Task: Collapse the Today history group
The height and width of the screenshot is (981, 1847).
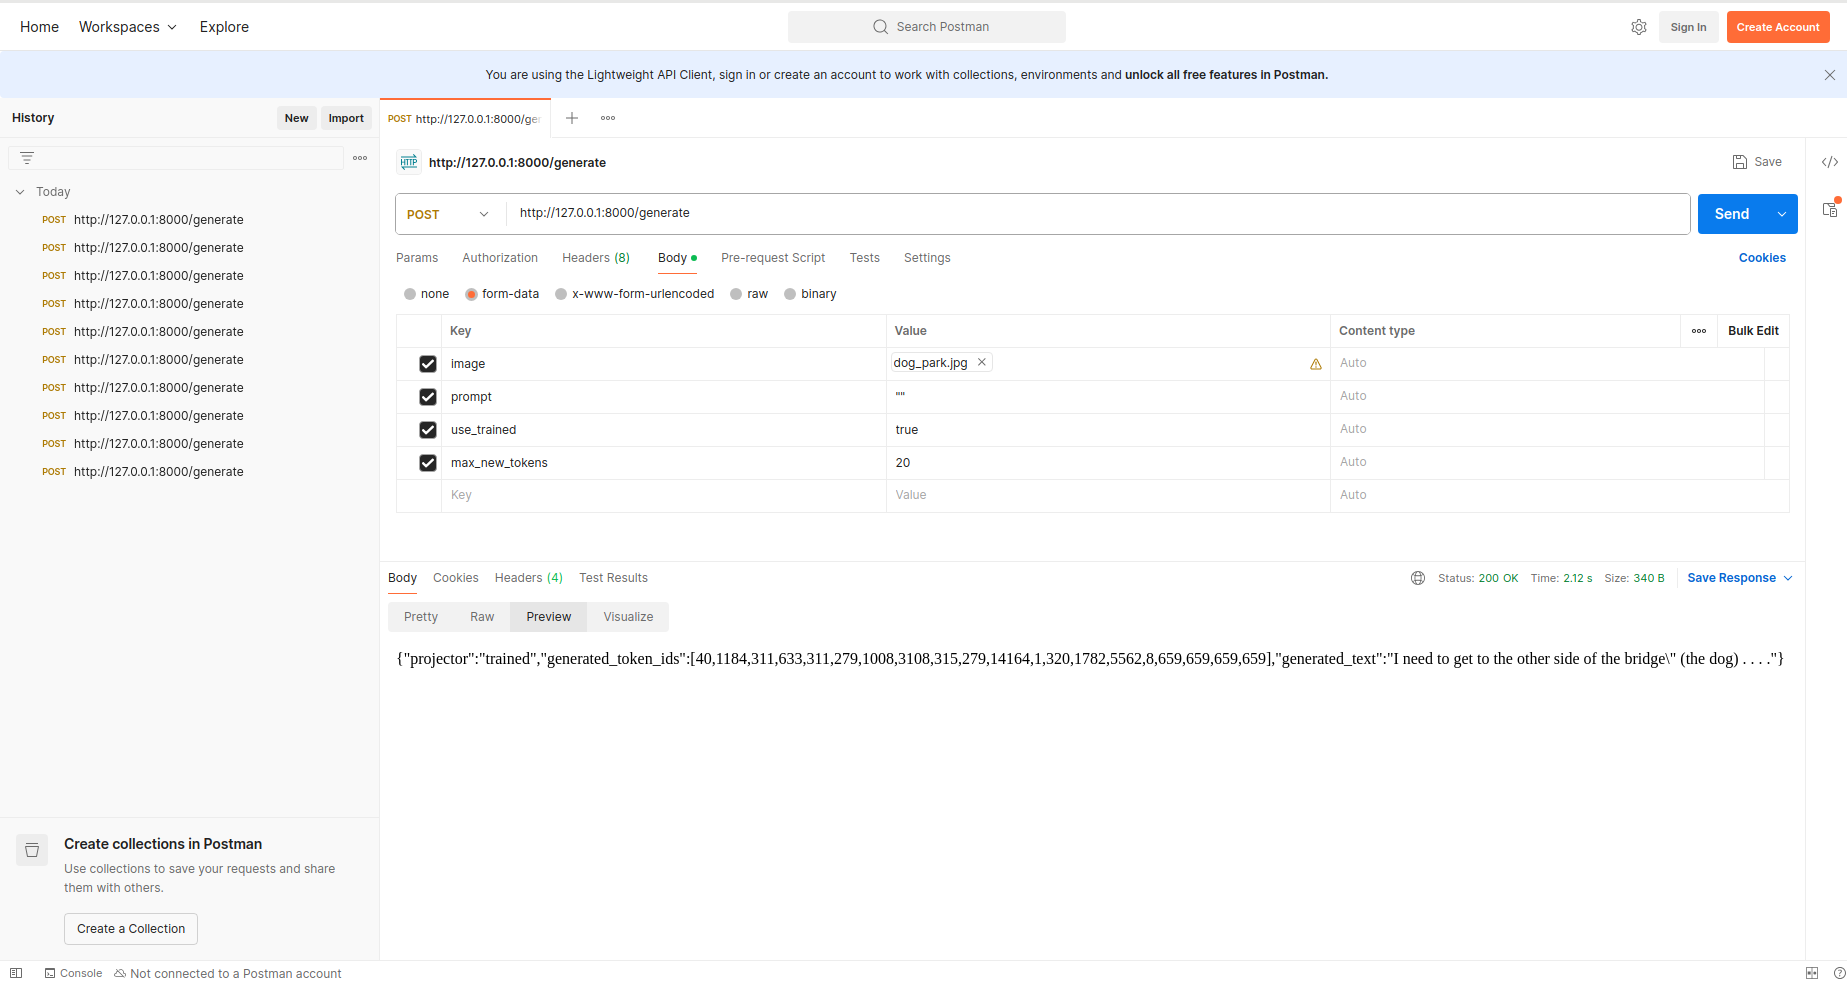Action: pyautogui.click(x=20, y=192)
